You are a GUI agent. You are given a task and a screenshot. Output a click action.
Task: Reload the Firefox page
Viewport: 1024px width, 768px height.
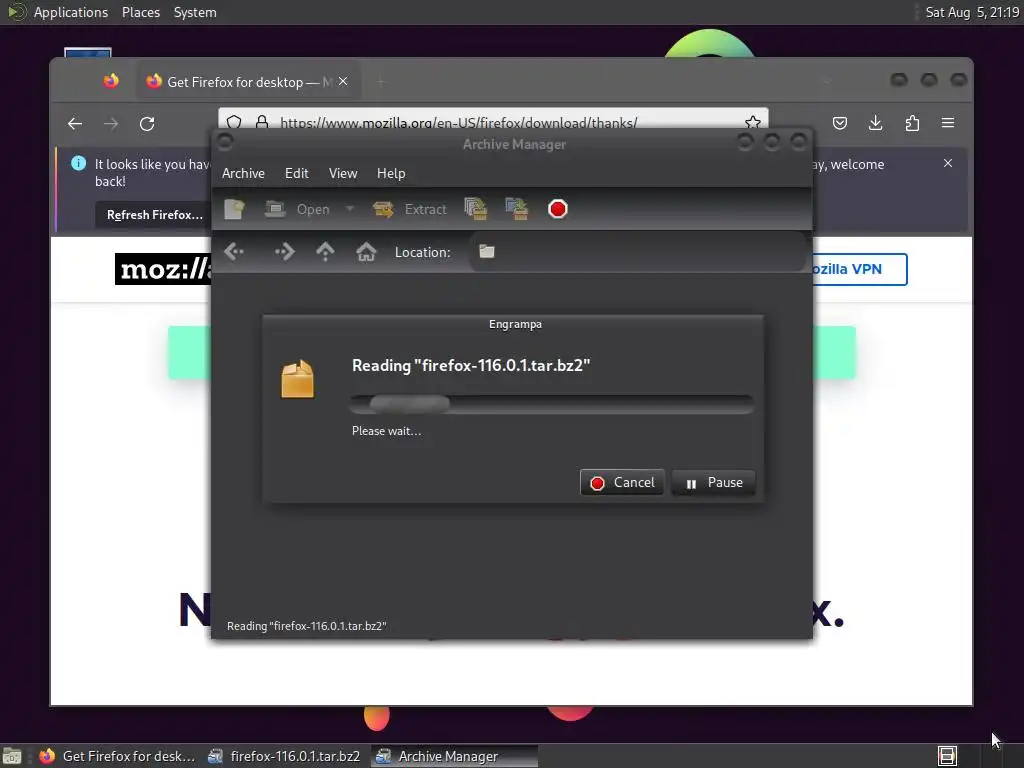click(148, 123)
